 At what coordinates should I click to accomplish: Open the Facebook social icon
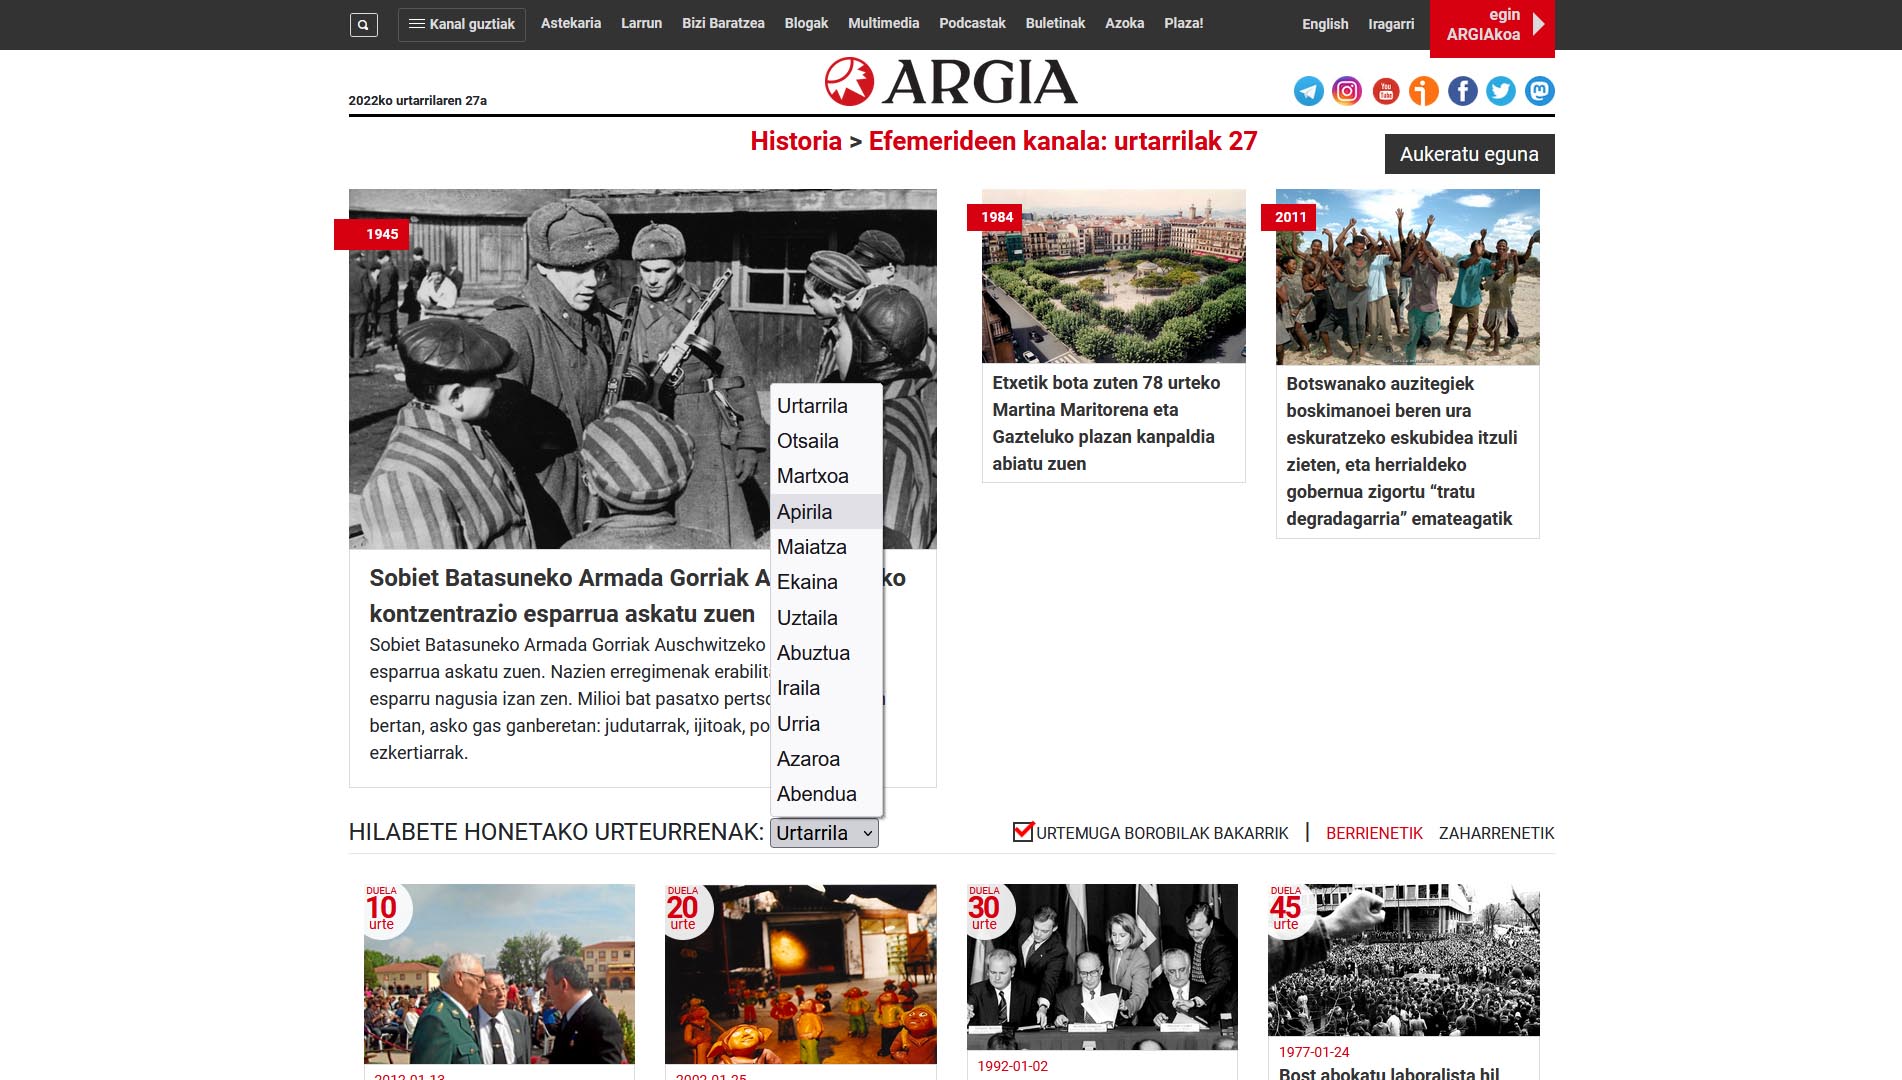[x=1462, y=91]
